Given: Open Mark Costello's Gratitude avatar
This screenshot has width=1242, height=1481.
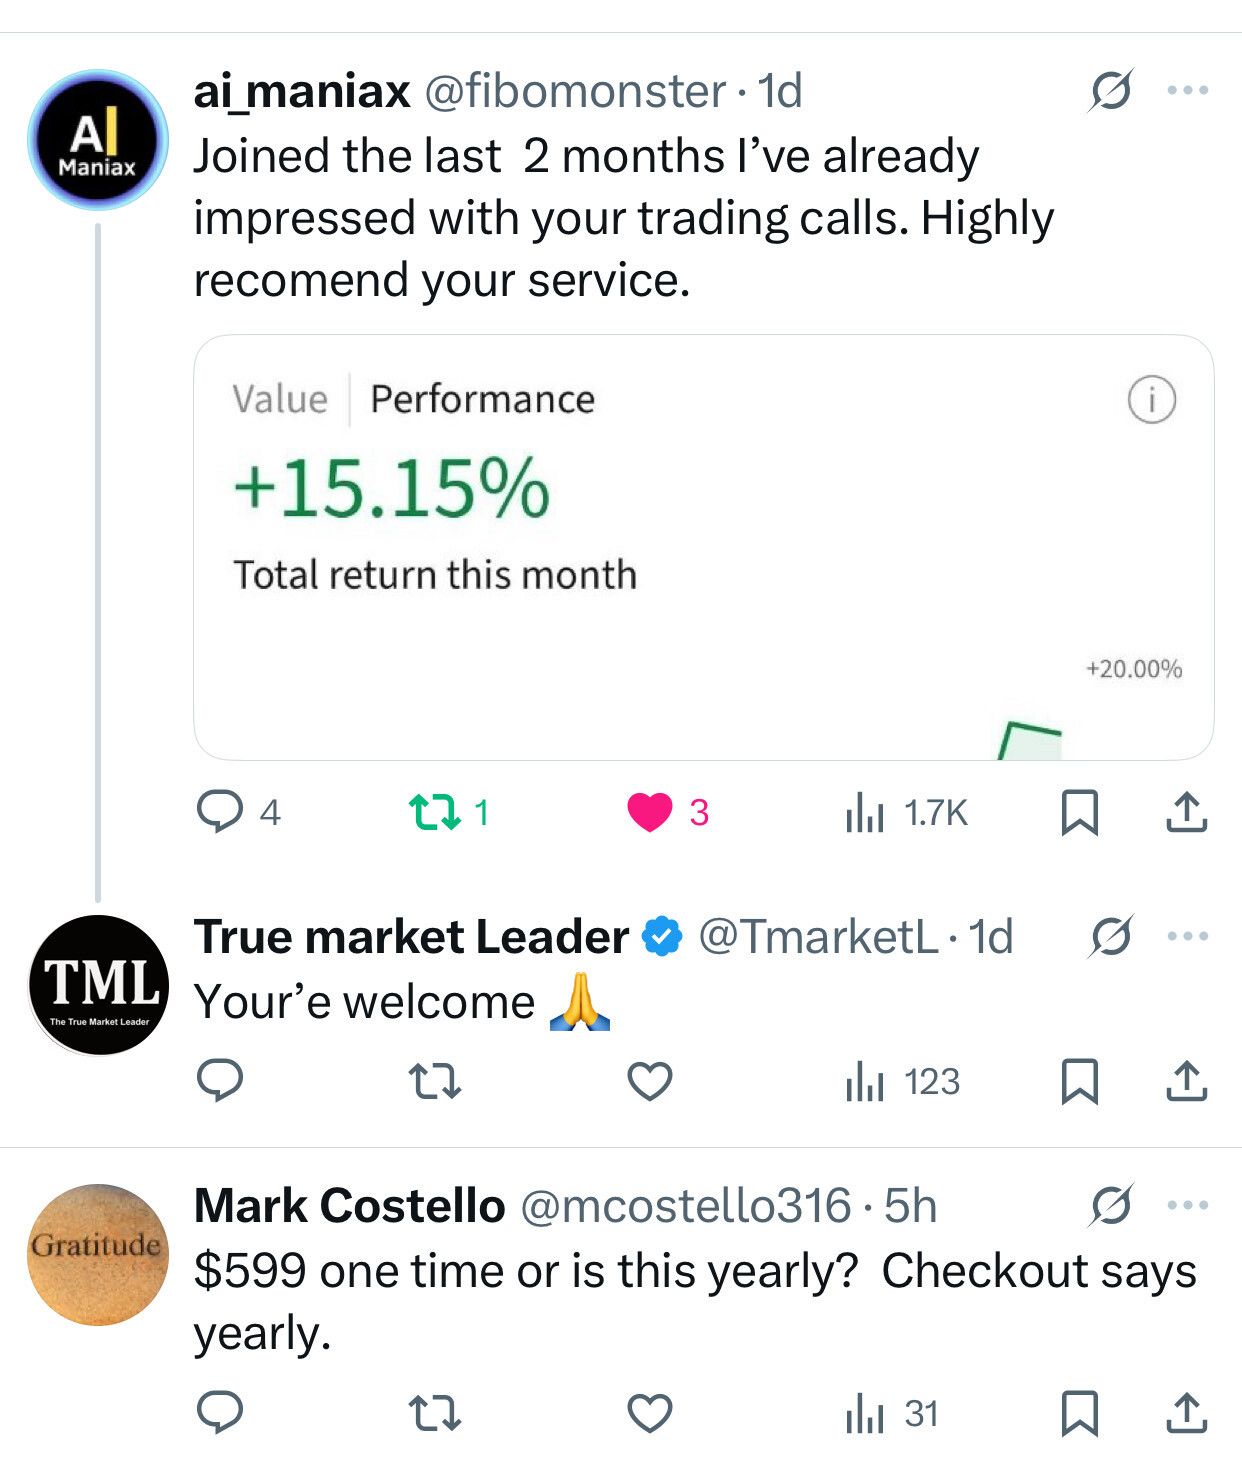Looking at the screenshot, I should pos(98,1254).
